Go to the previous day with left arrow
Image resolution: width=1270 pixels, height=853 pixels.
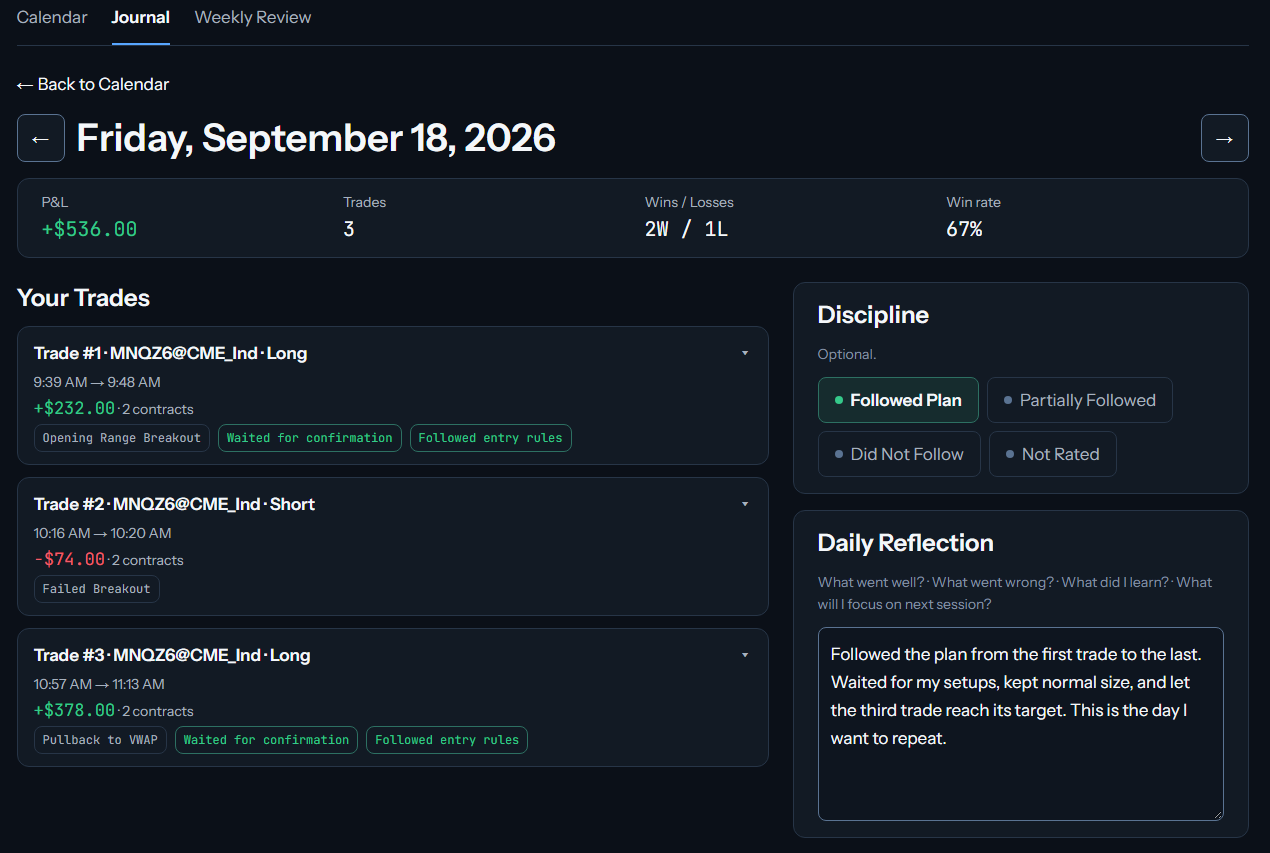[x=41, y=138]
